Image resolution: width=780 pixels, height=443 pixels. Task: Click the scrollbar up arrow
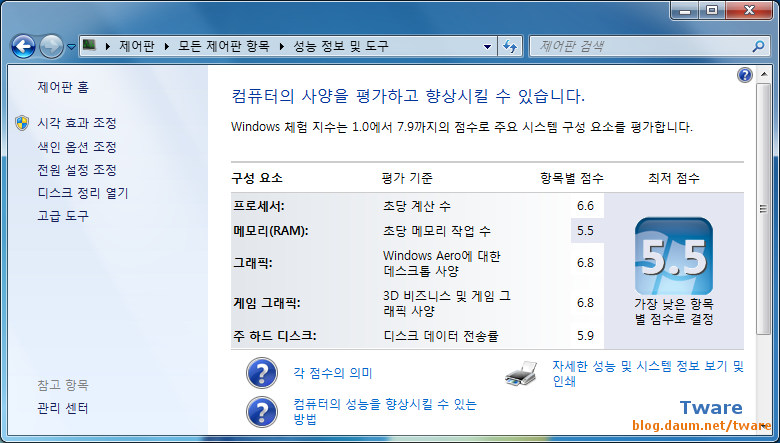click(x=763, y=76)
